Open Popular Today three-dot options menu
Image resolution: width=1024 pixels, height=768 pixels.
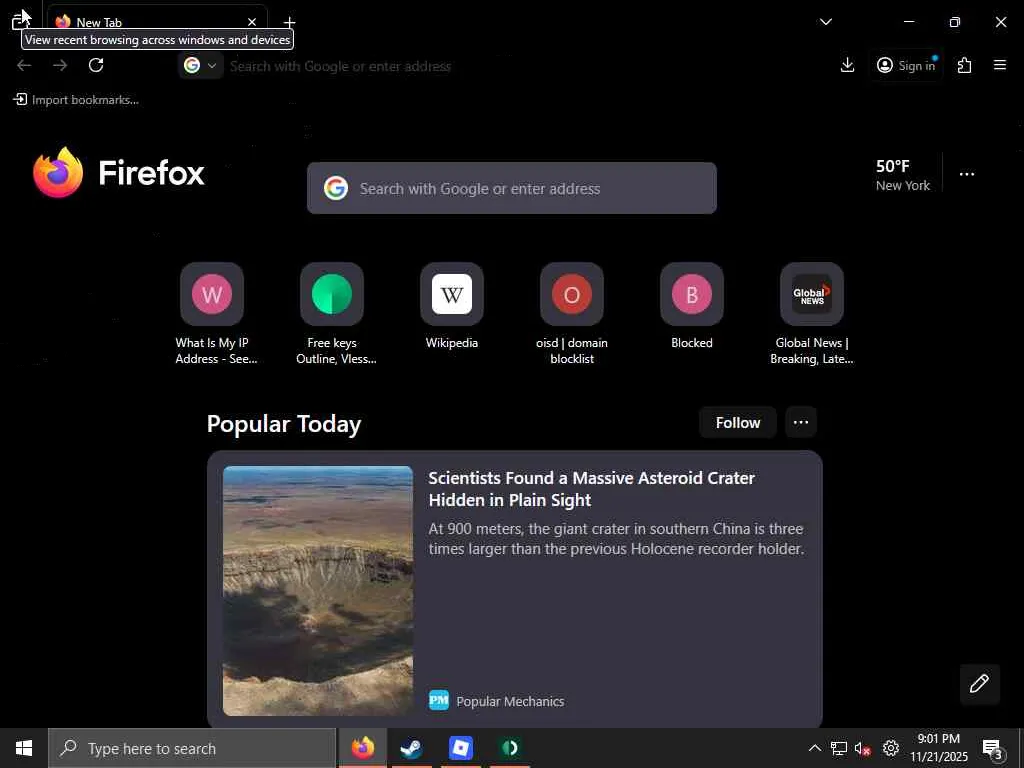click(801, 423)
